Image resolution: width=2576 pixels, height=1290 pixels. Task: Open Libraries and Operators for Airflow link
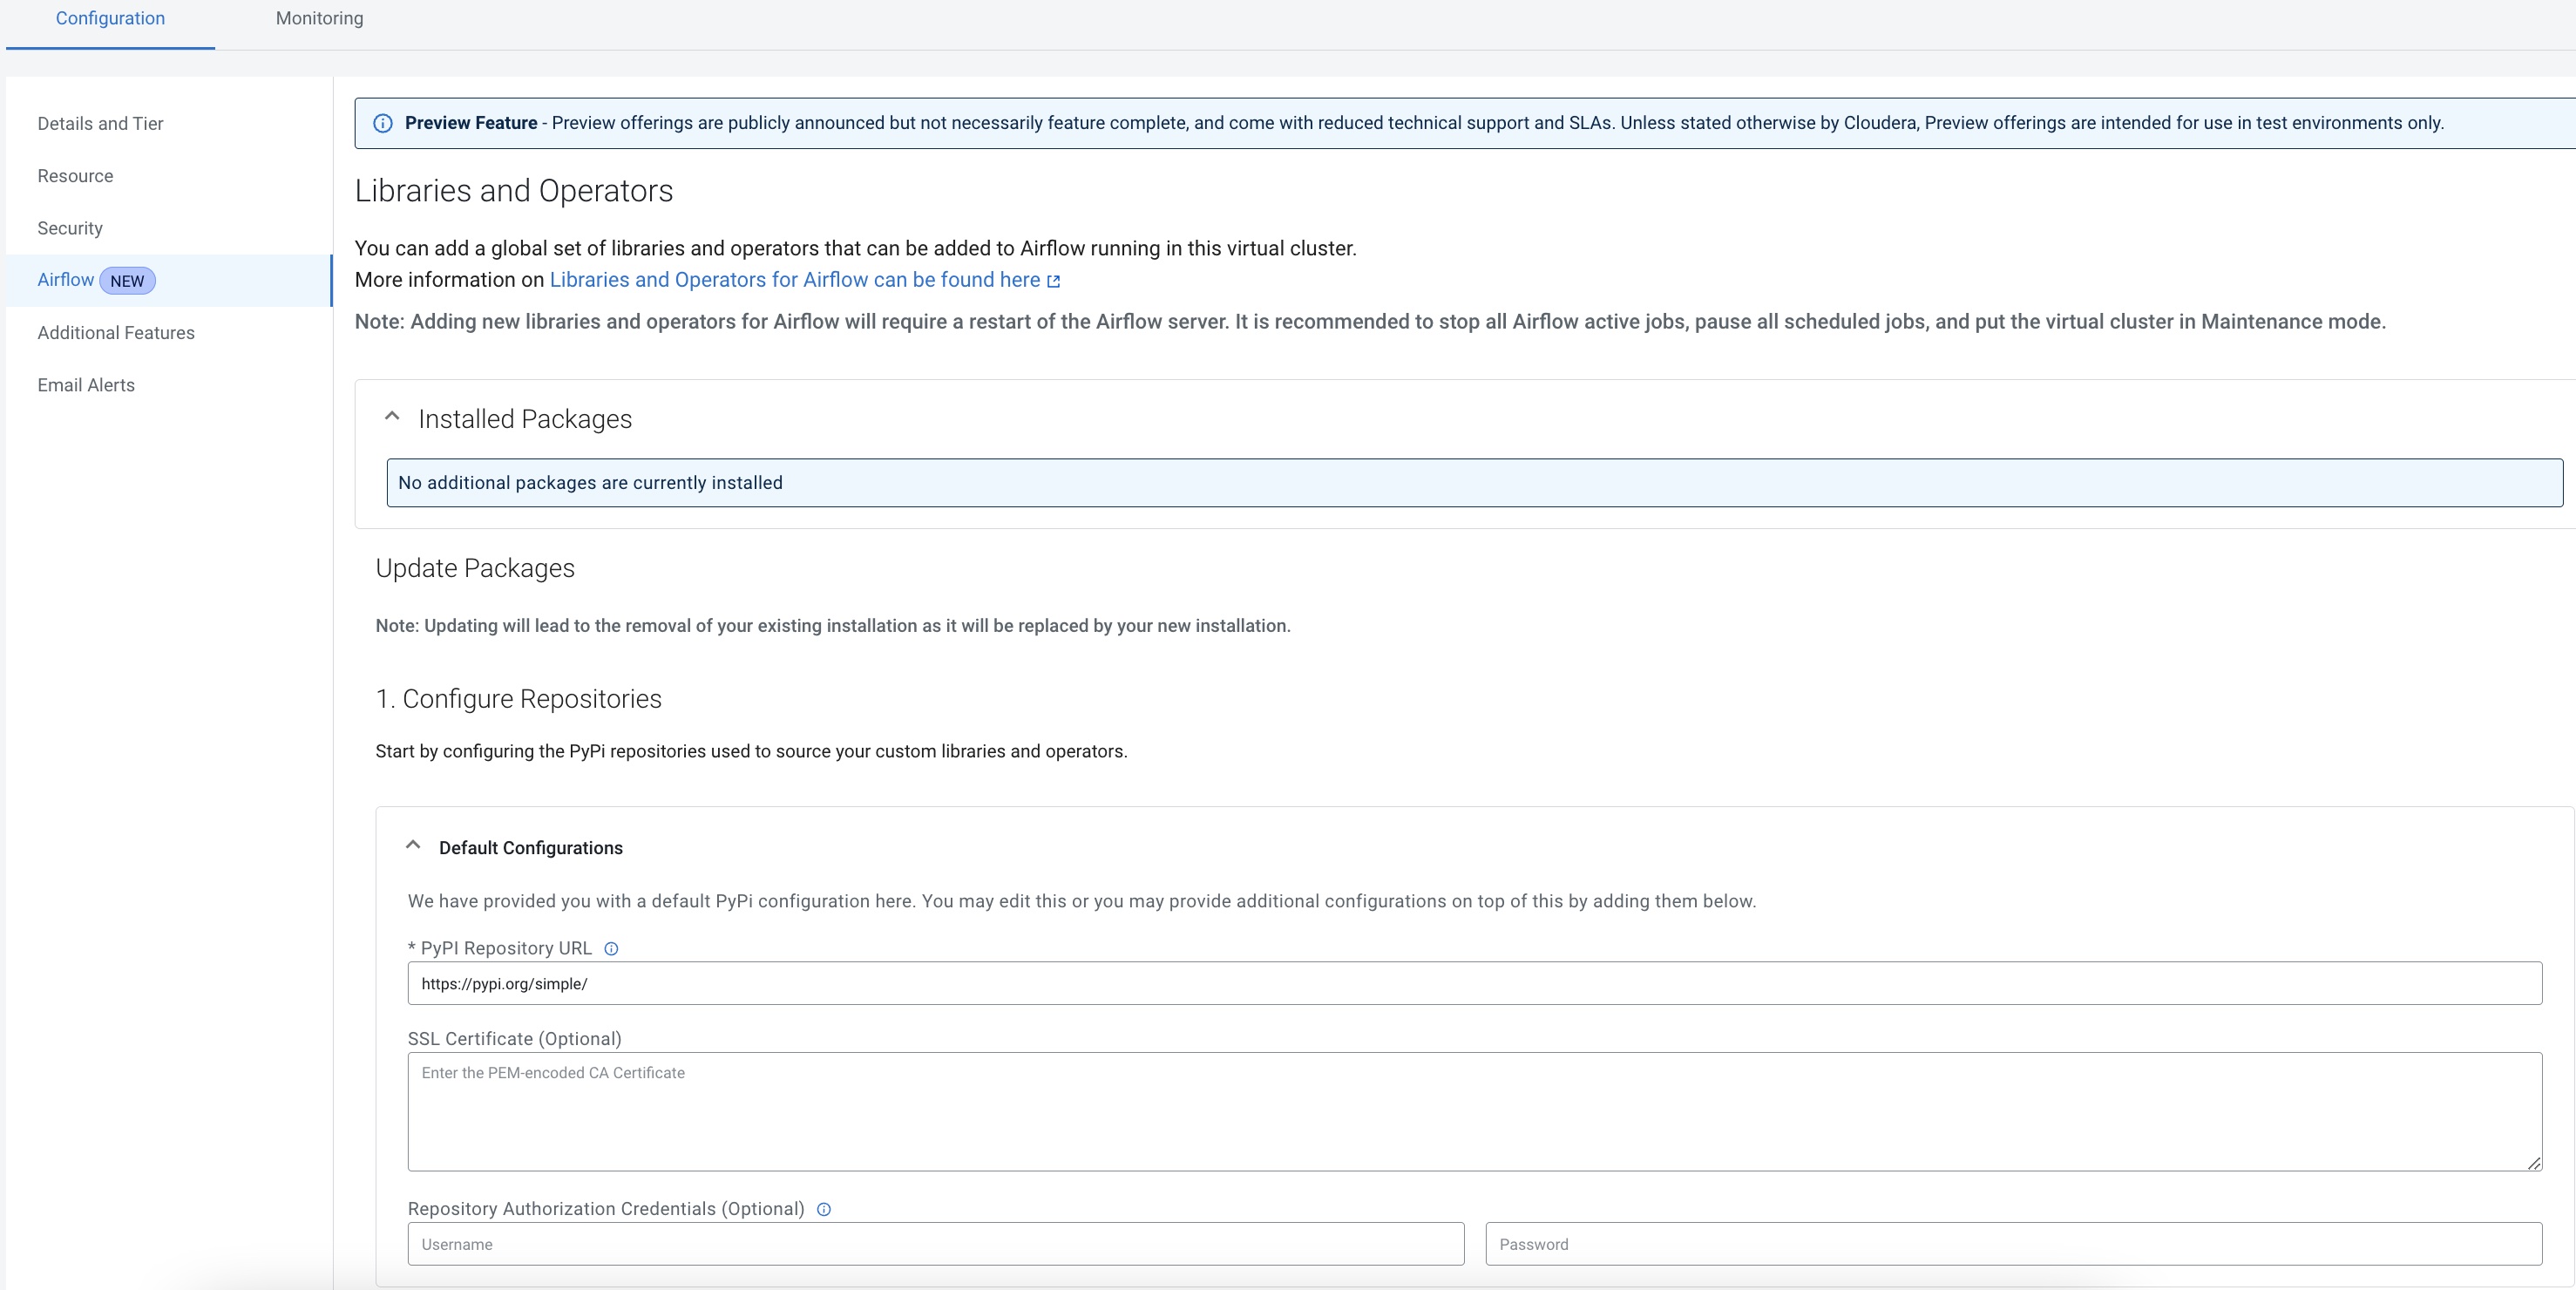click(x=795, y=280)
